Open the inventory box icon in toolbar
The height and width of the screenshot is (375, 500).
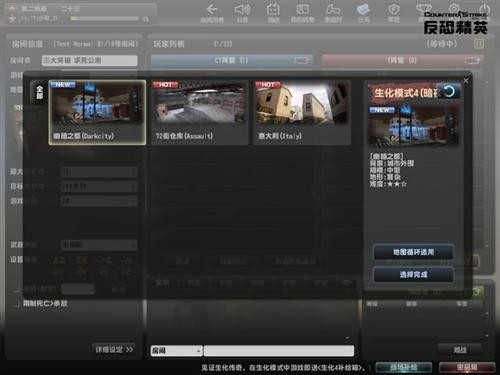302,9
